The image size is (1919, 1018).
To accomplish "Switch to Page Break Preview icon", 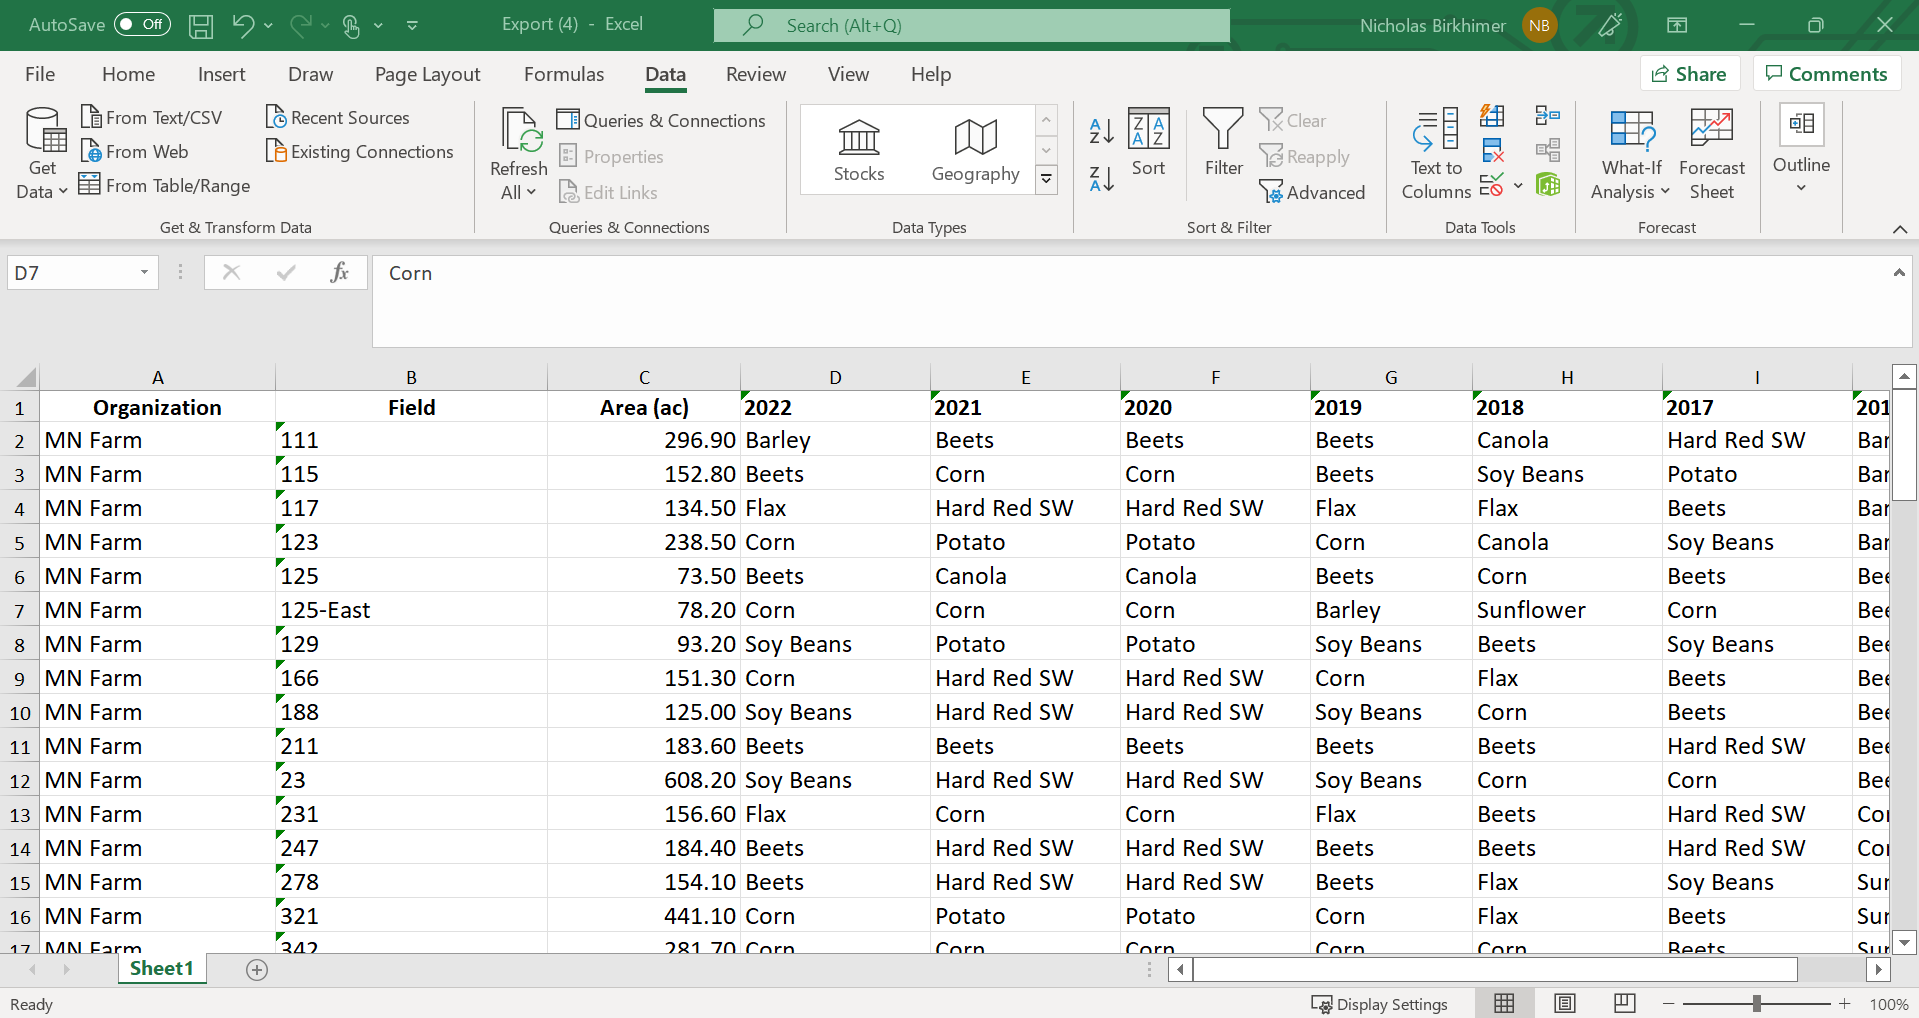I will click(x=1625, y=1003).
